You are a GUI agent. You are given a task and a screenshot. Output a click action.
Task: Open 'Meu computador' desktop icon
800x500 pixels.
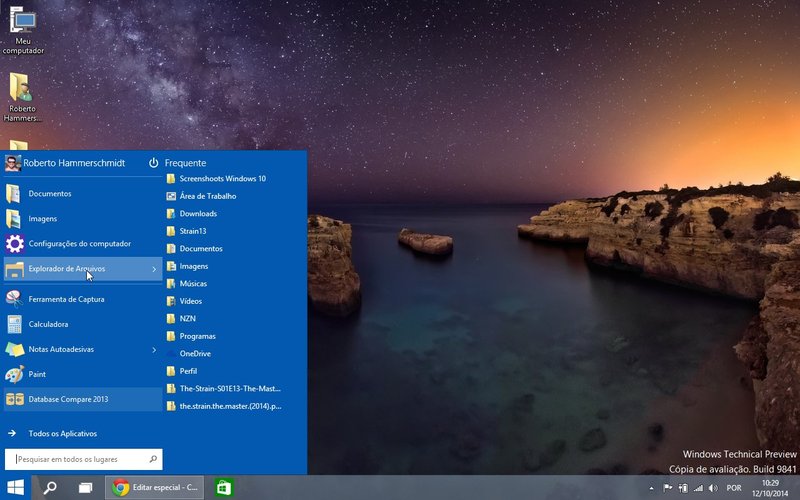[23, 30]
